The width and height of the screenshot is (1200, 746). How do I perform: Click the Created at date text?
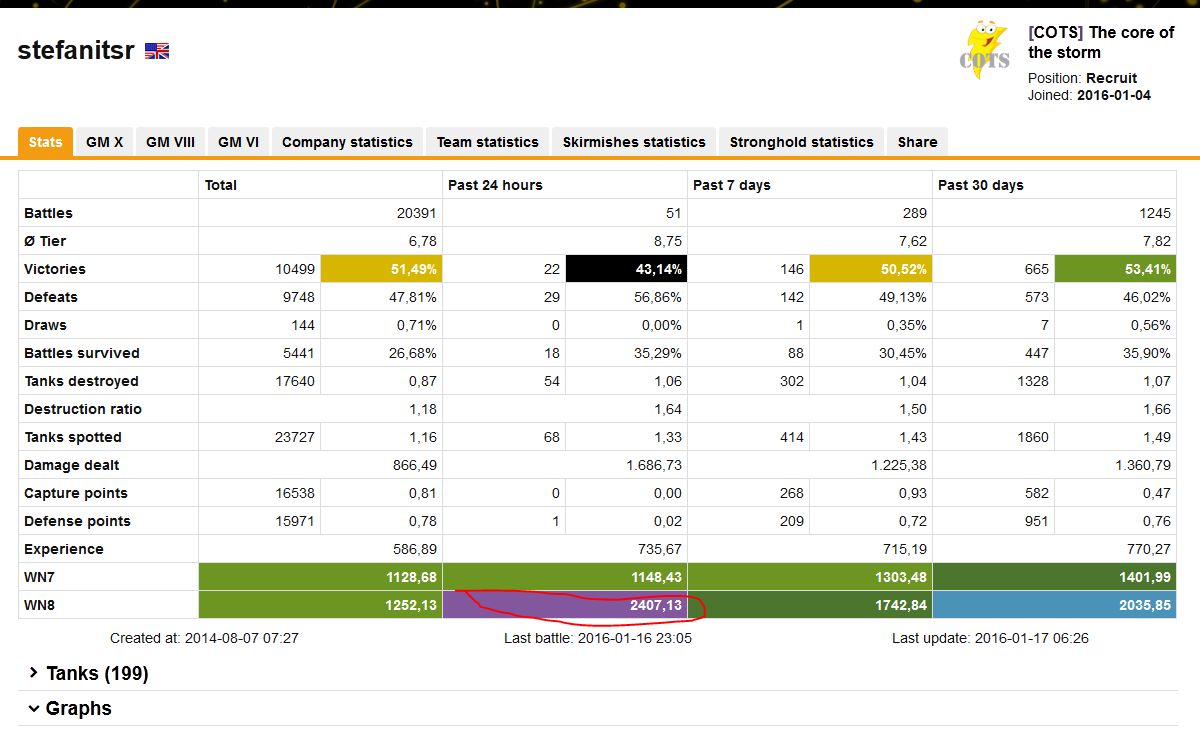coord(204,638)
